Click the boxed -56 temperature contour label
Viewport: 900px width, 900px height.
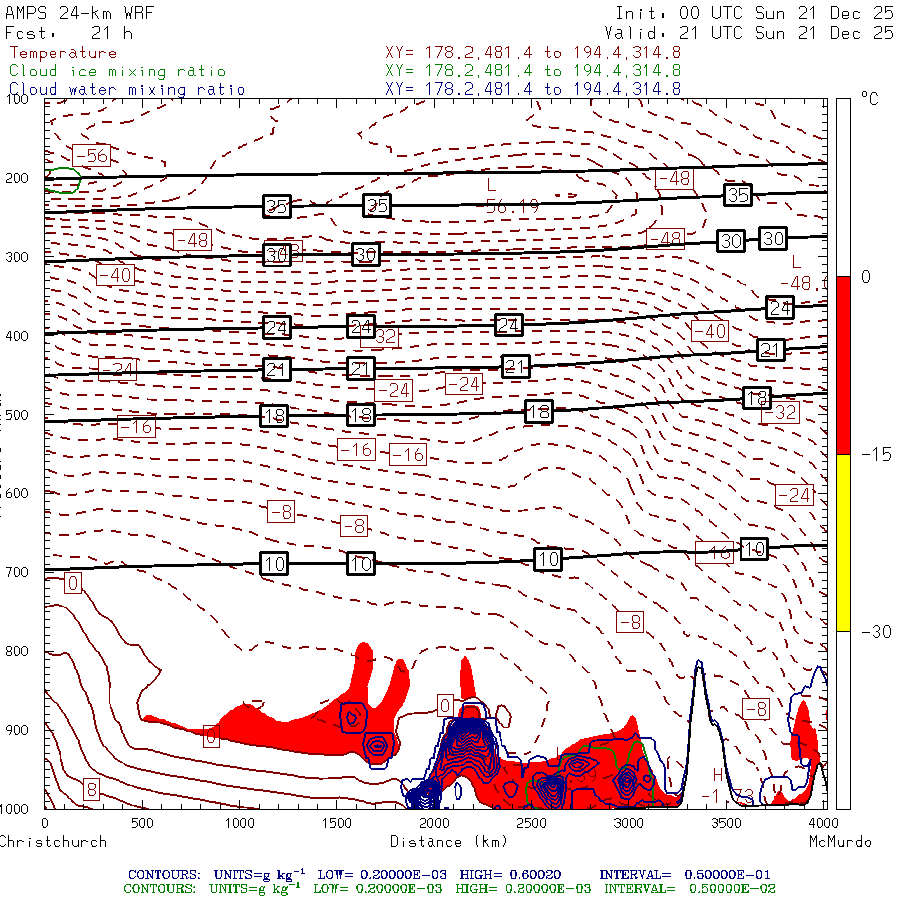pos(91,155)
